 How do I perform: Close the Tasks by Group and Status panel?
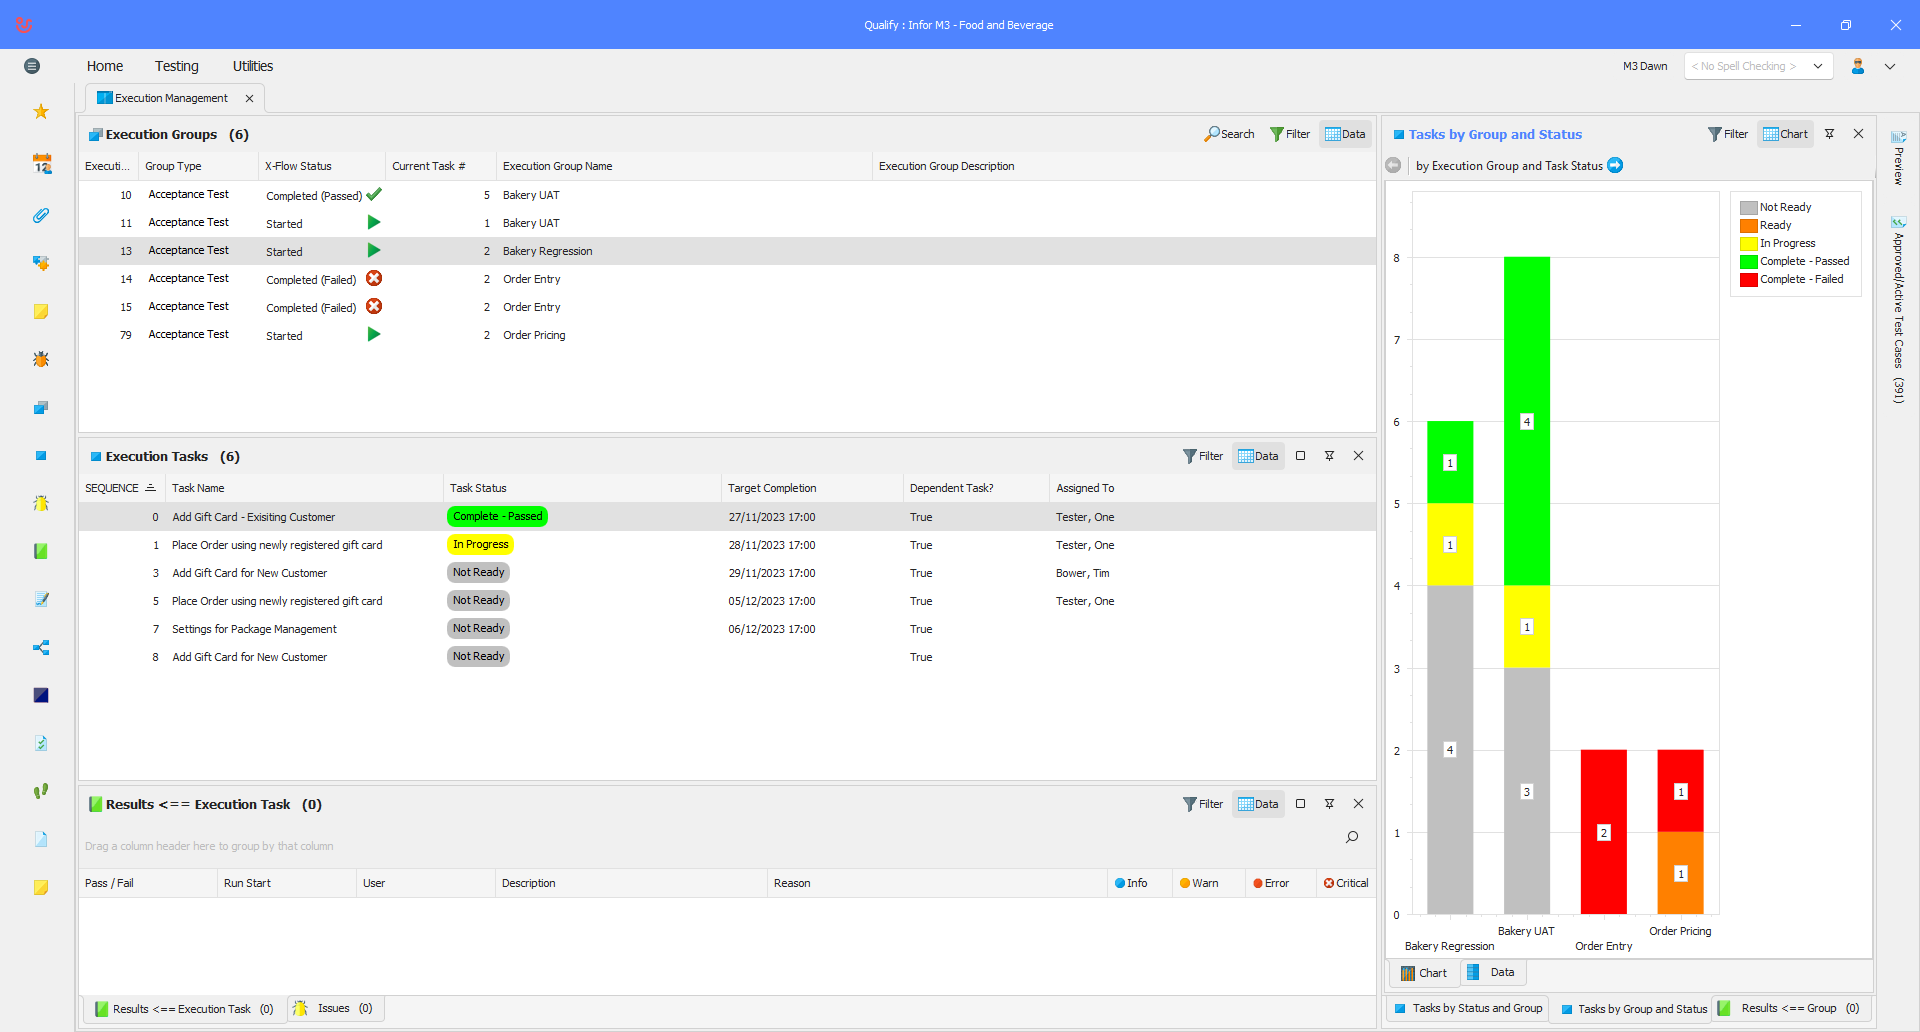click(1859, 134)
